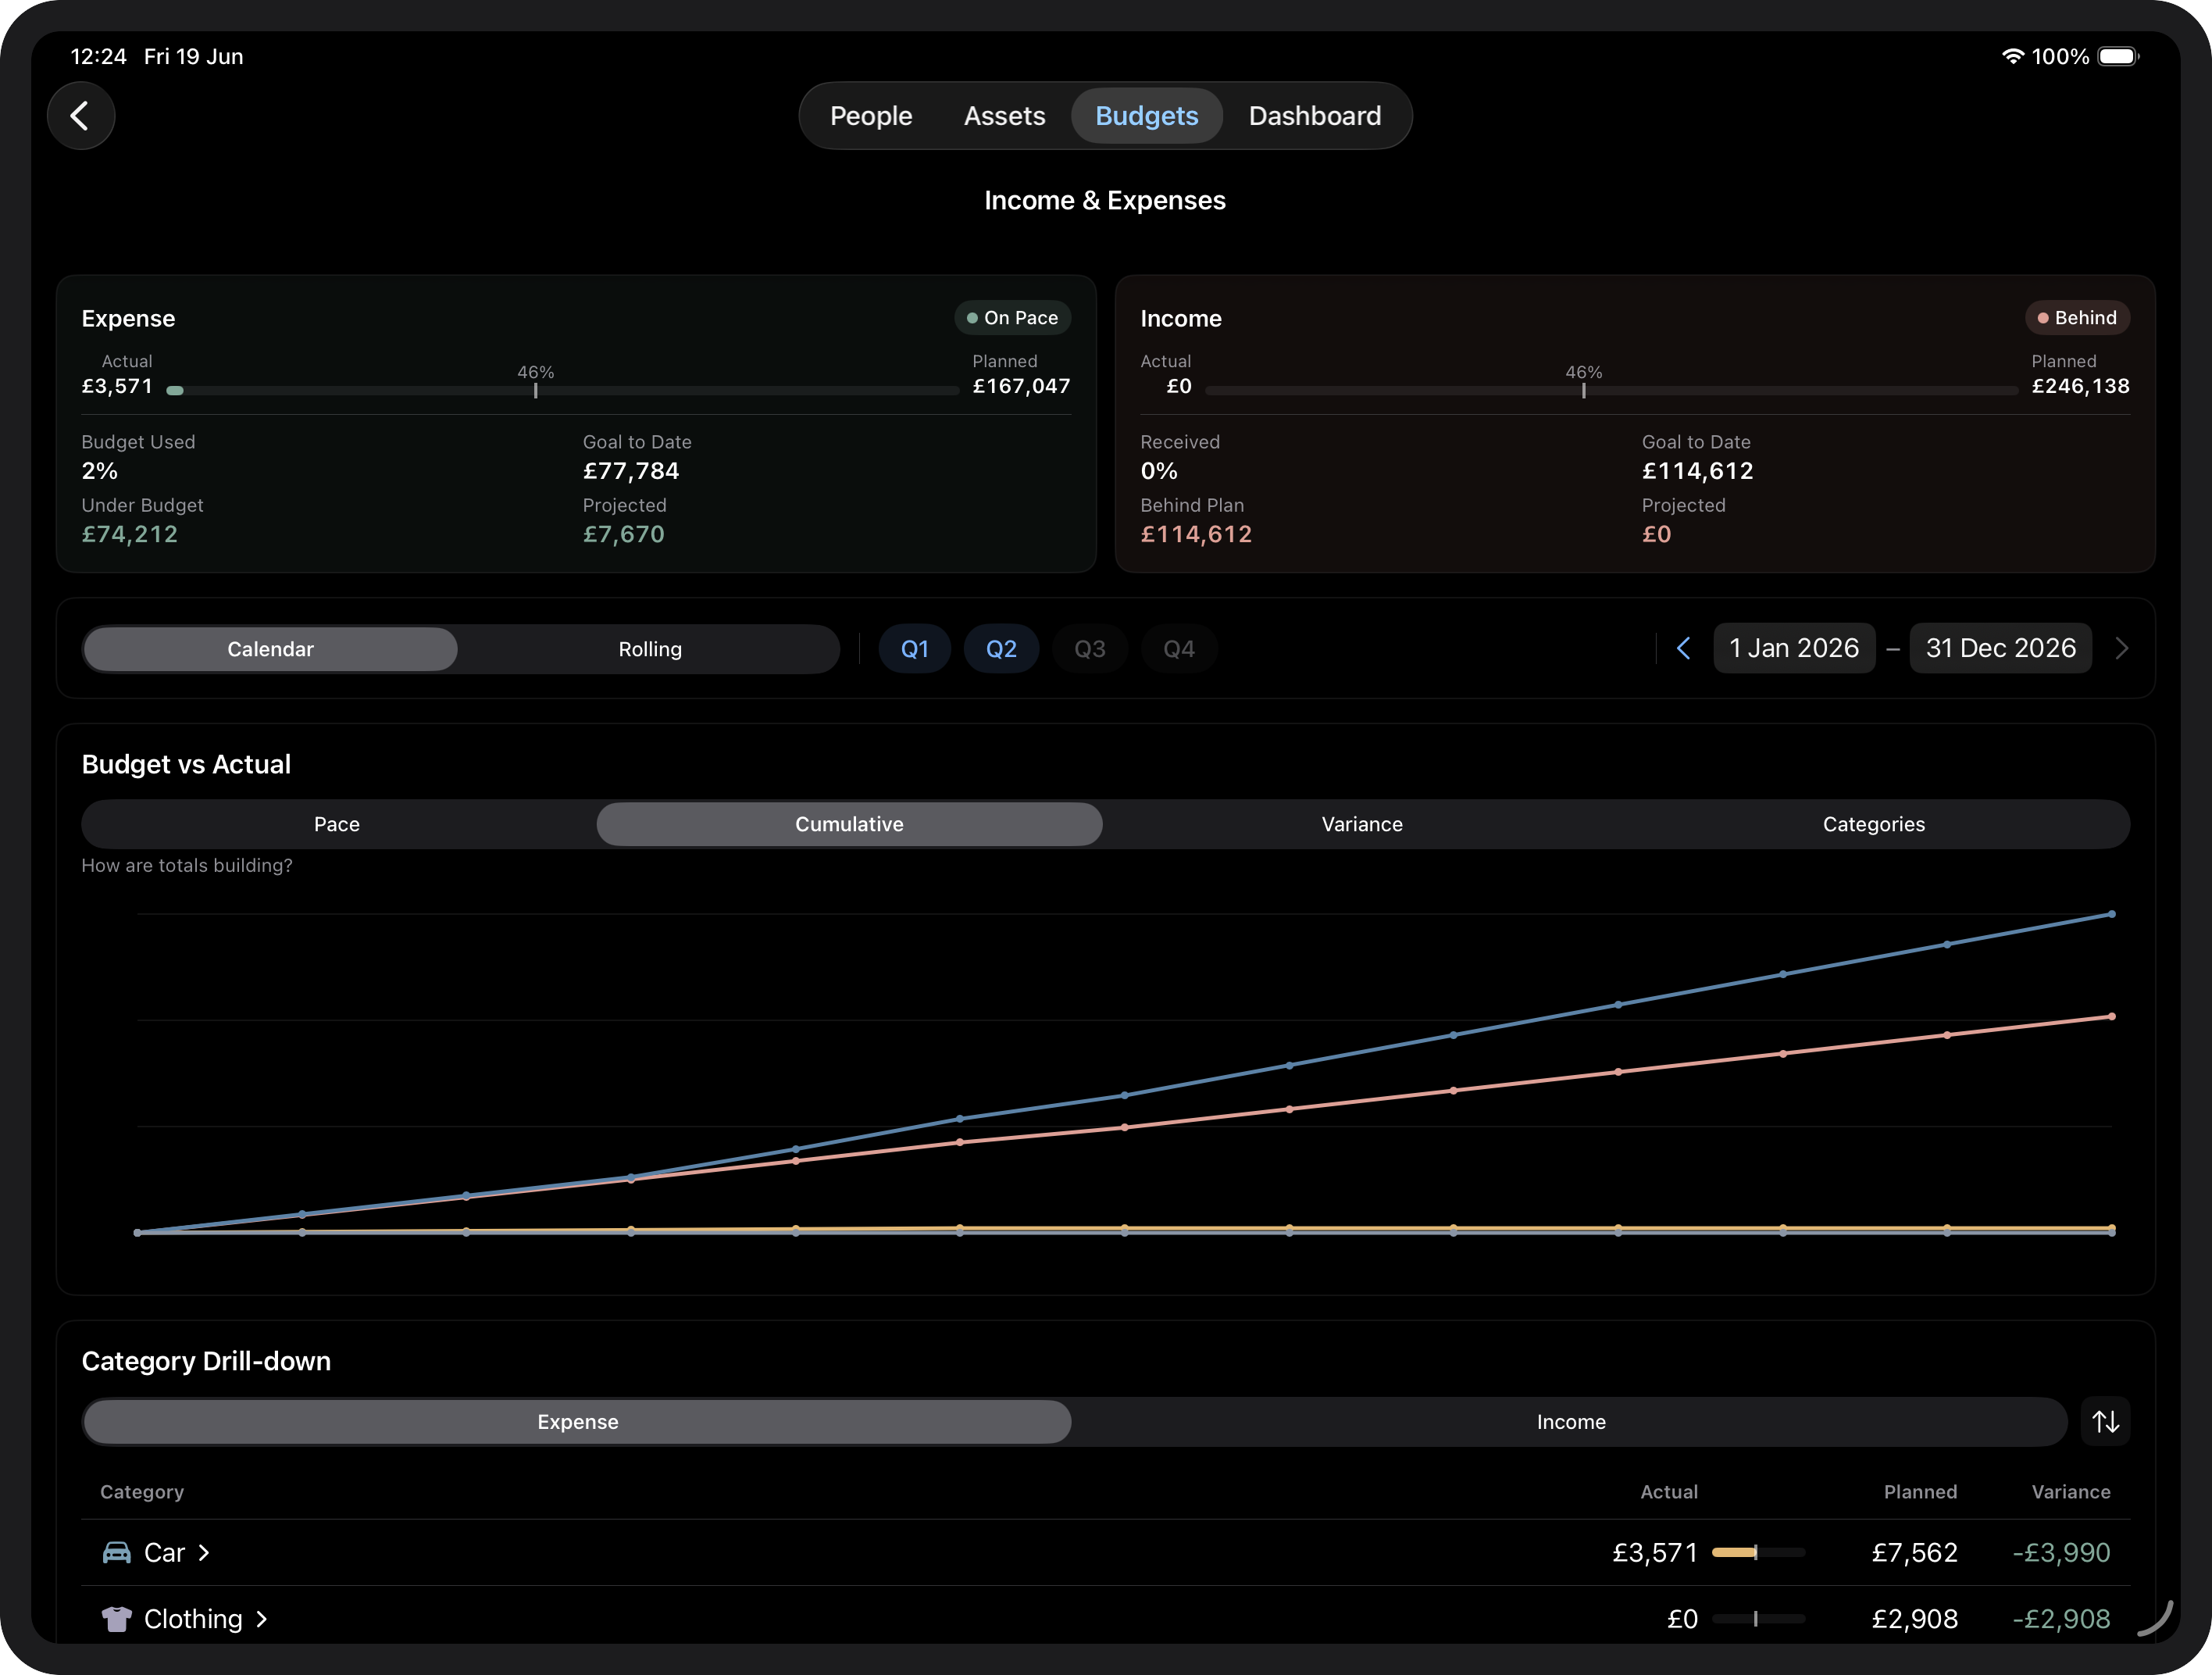
Task: Open the end date 31 Dec 2026 picker
Action: (x=2000, y=648)
